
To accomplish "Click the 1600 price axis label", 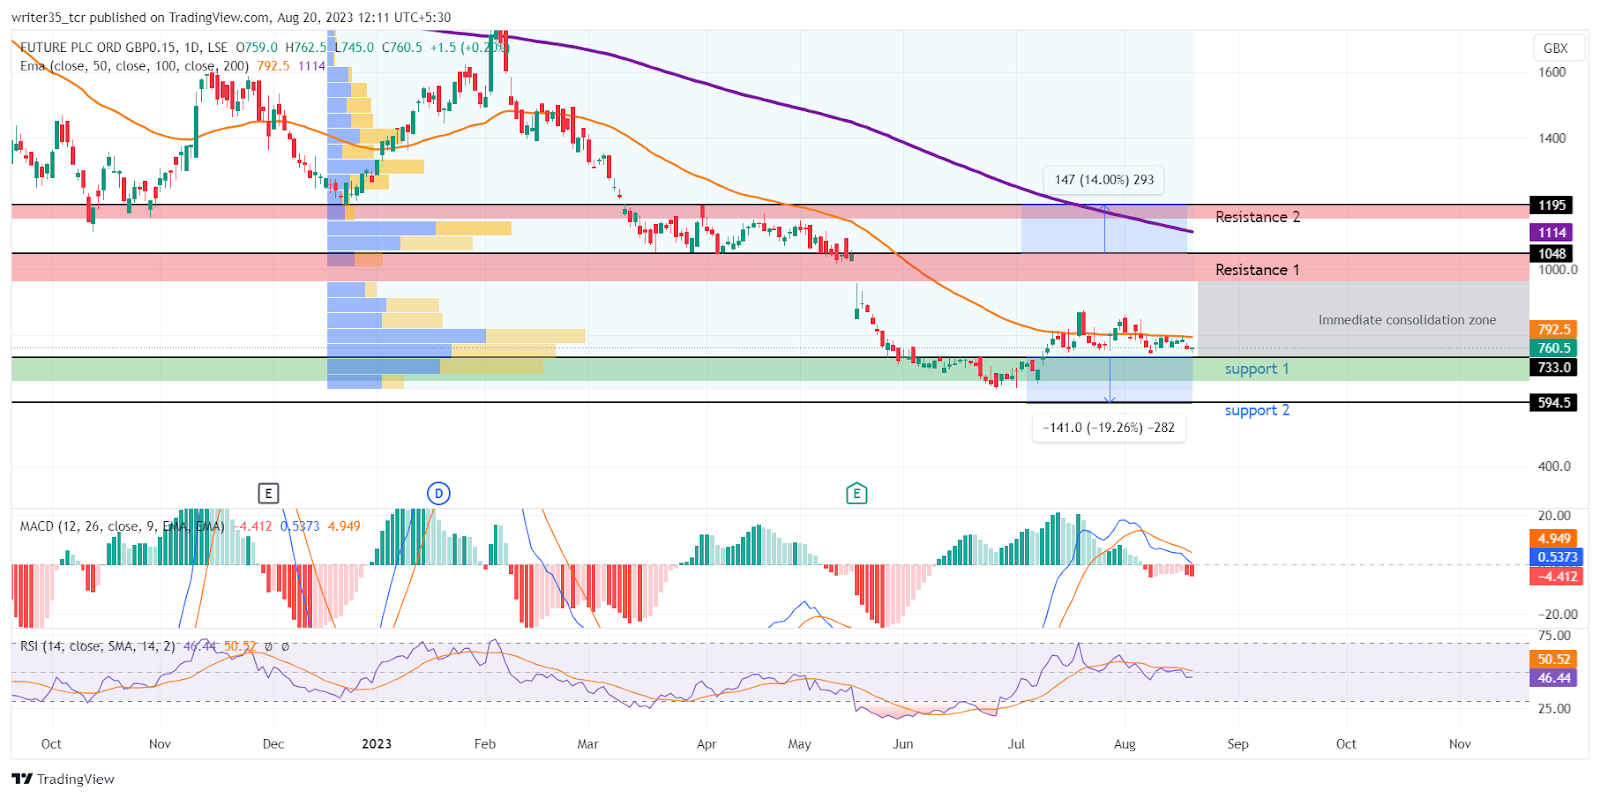I will 1552,72.
